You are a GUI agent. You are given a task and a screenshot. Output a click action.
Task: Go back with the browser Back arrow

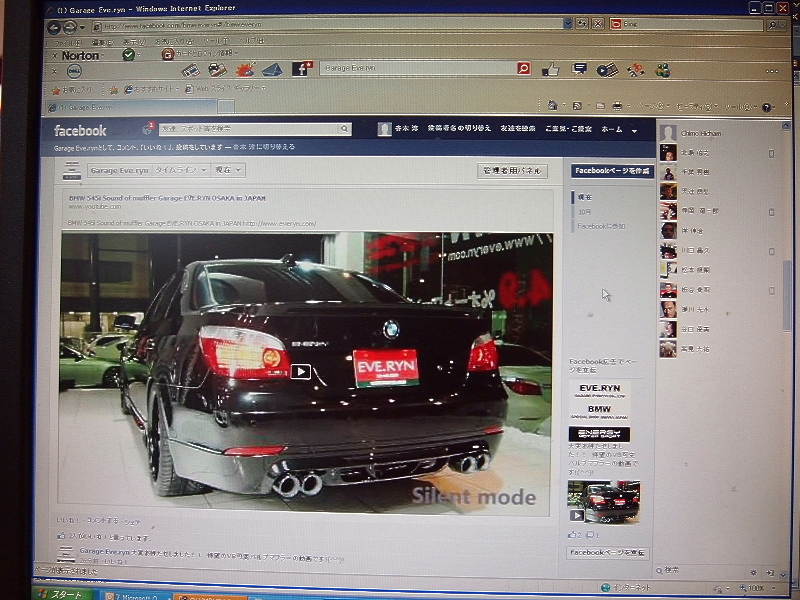coord(54,27)
